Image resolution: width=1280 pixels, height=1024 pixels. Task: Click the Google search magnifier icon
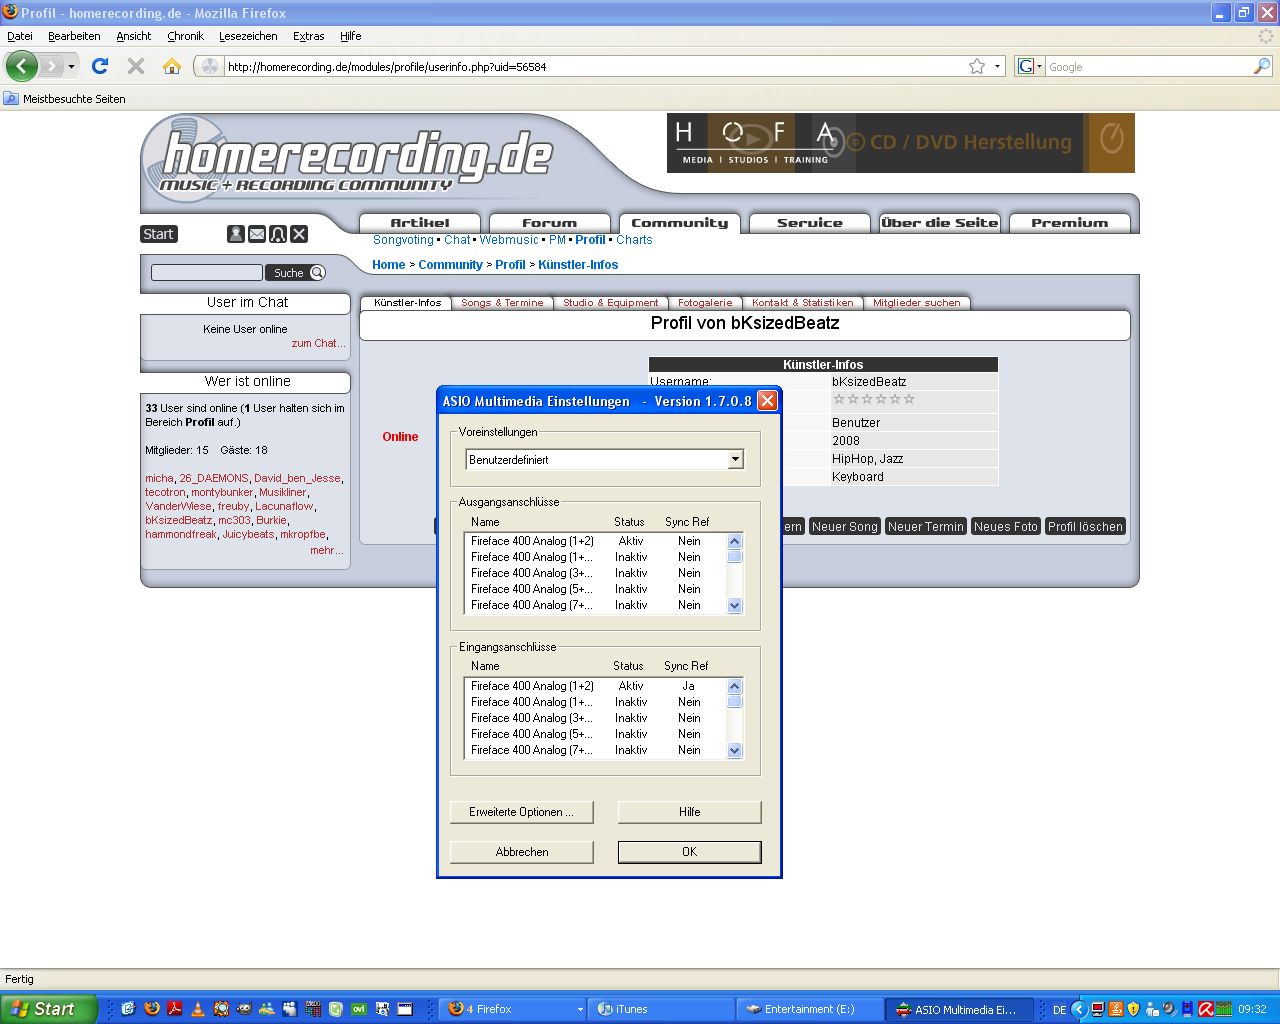pos(1262,66)
